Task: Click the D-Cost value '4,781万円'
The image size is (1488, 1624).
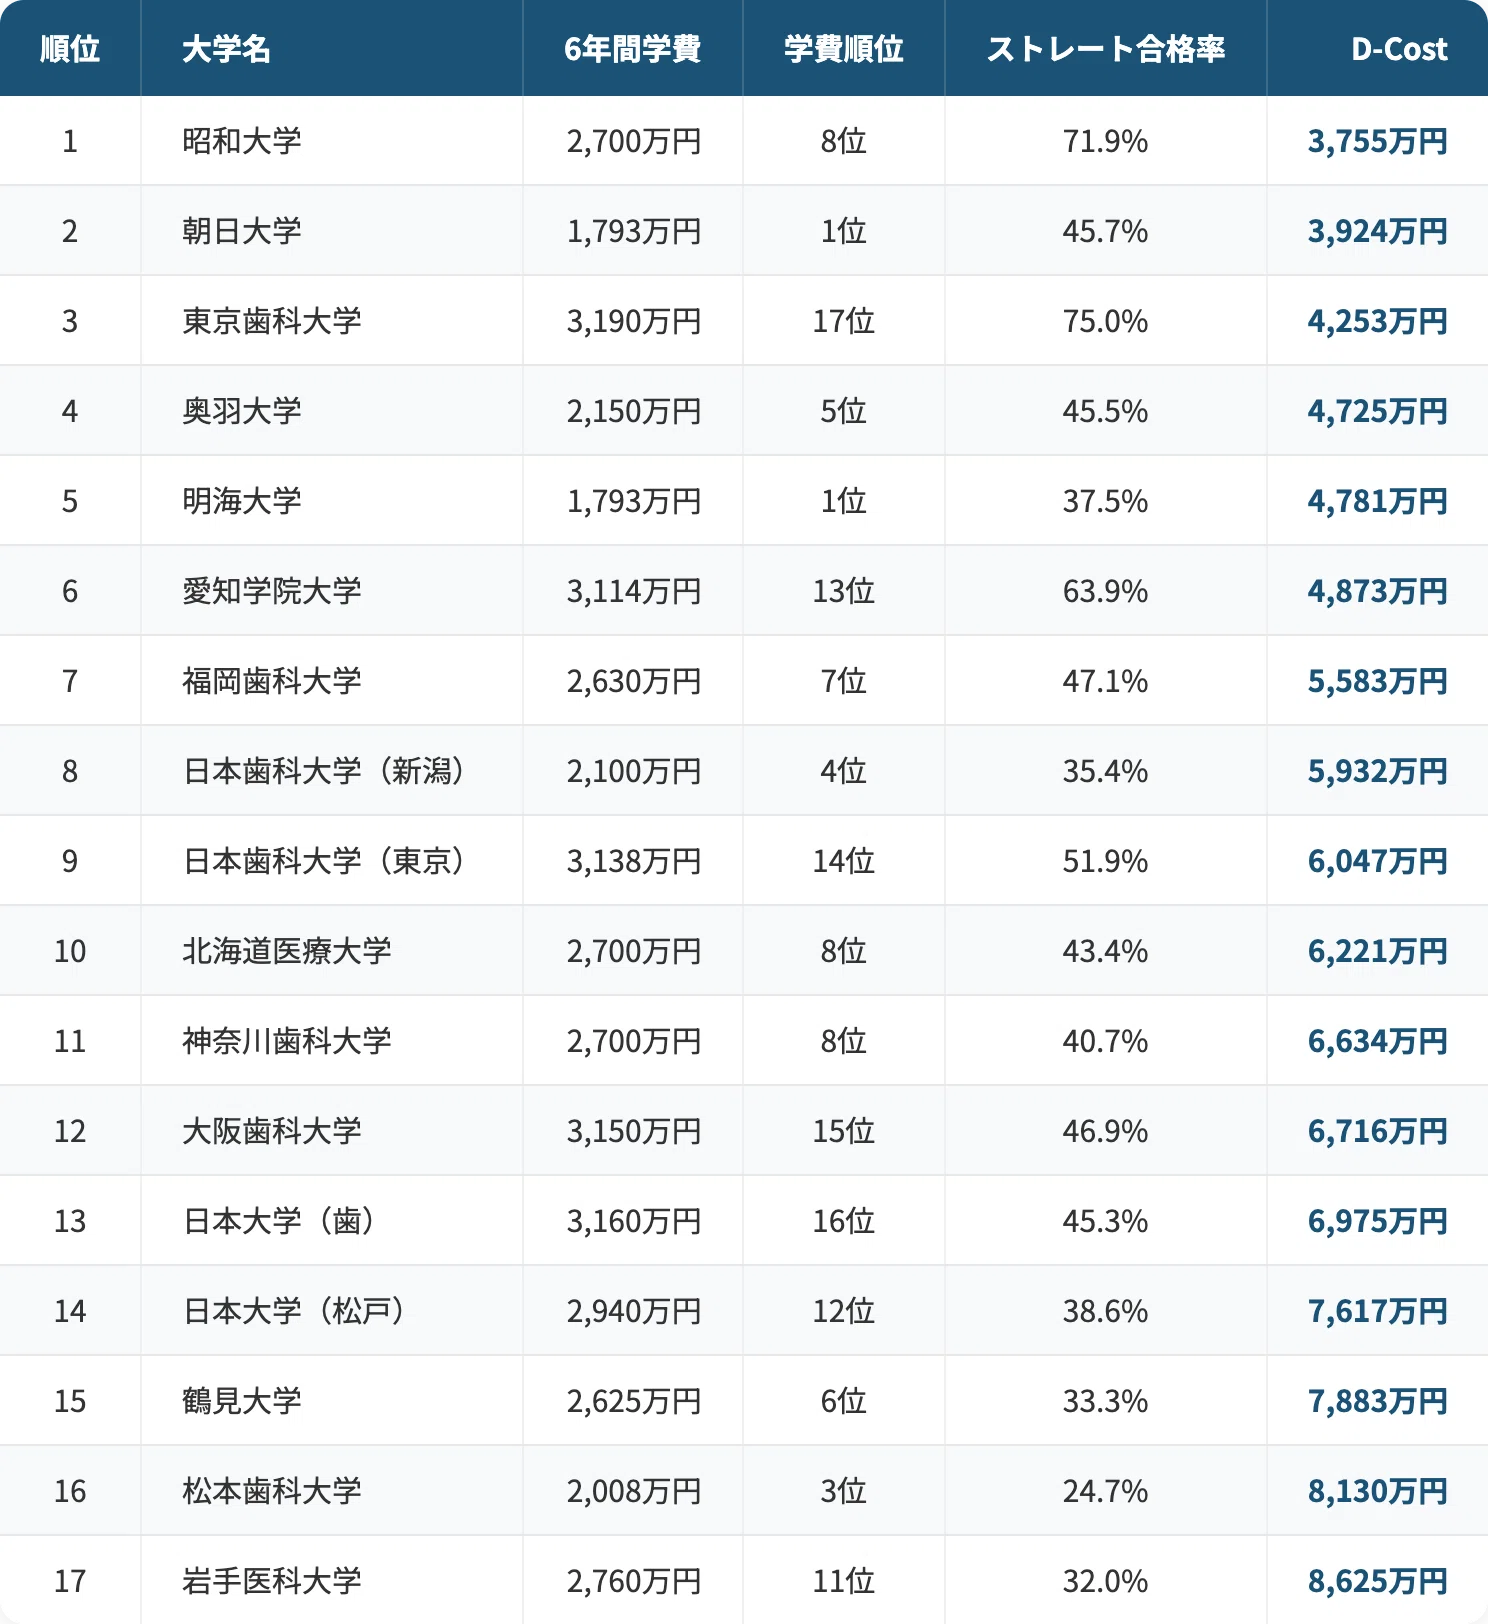Action: click(1378, 501)
